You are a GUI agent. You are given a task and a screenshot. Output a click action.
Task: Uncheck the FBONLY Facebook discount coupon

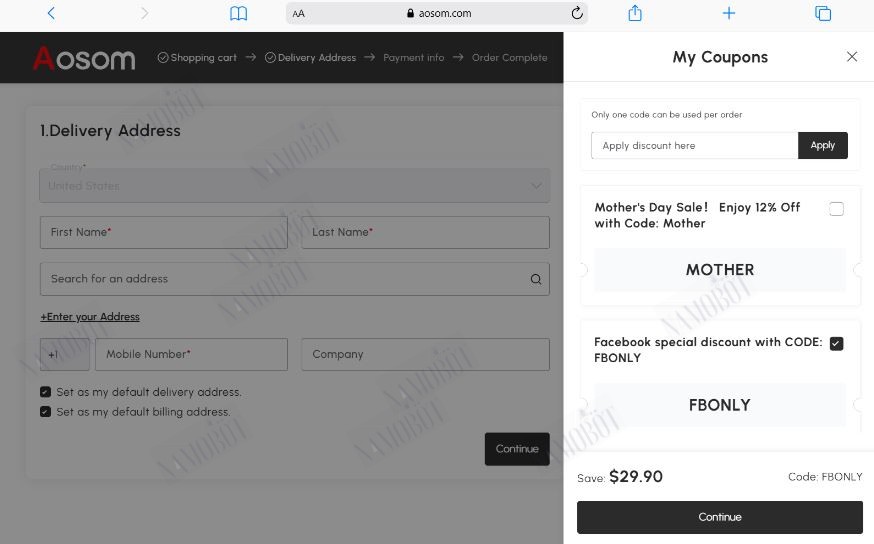pyautogui.click(x=836, y=343)
